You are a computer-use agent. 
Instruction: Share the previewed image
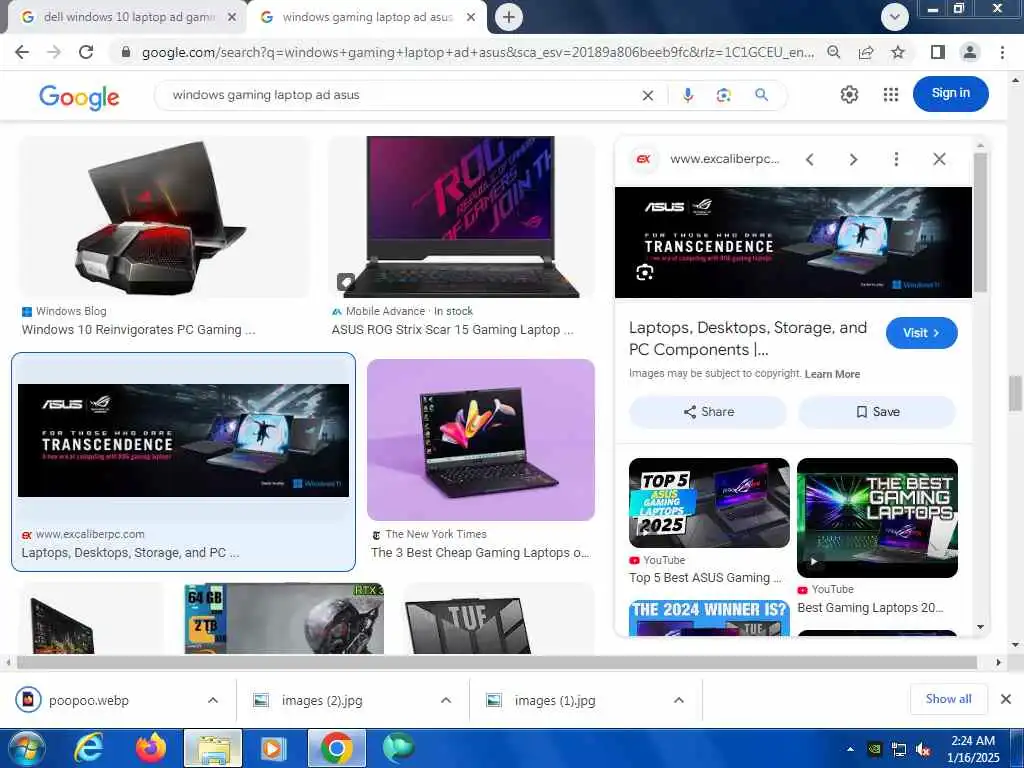(708, 412)
